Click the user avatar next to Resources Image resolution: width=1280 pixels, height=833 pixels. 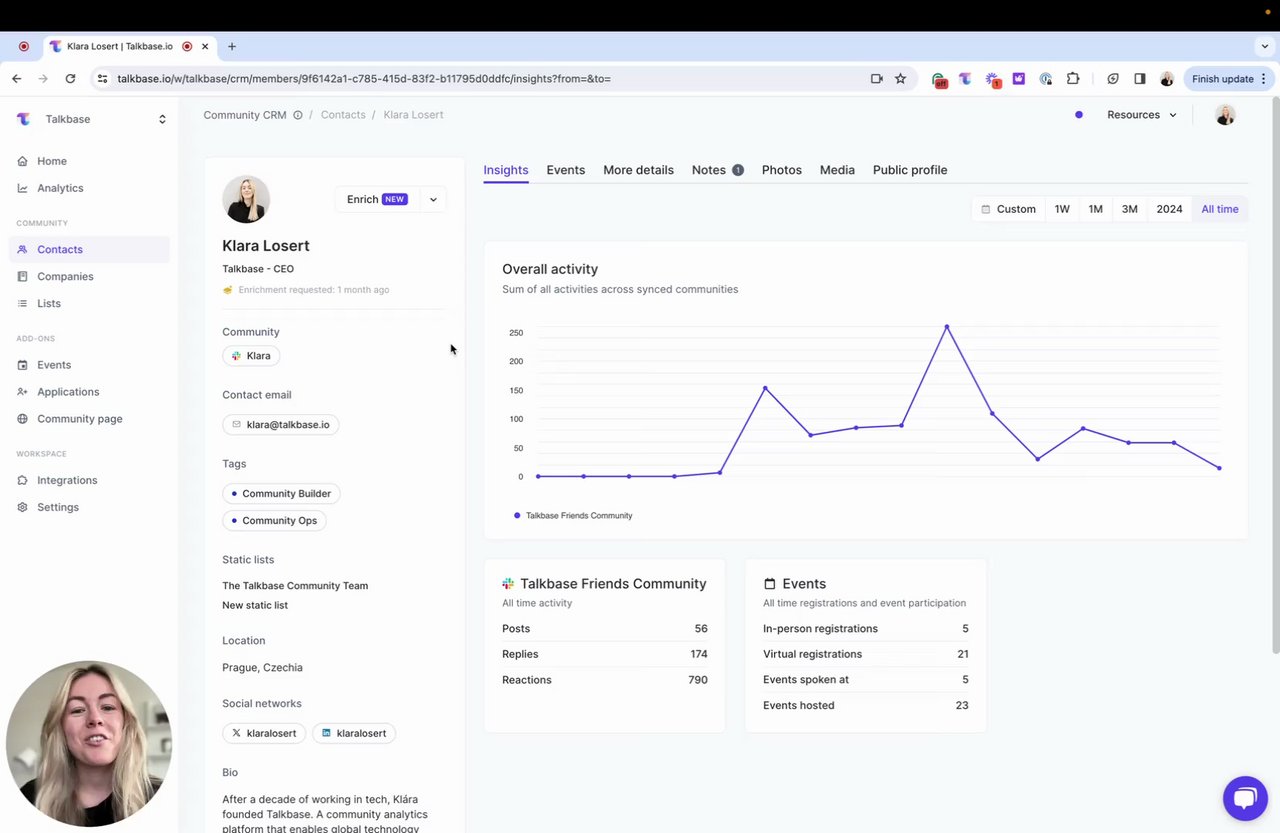pos(1225,115)
